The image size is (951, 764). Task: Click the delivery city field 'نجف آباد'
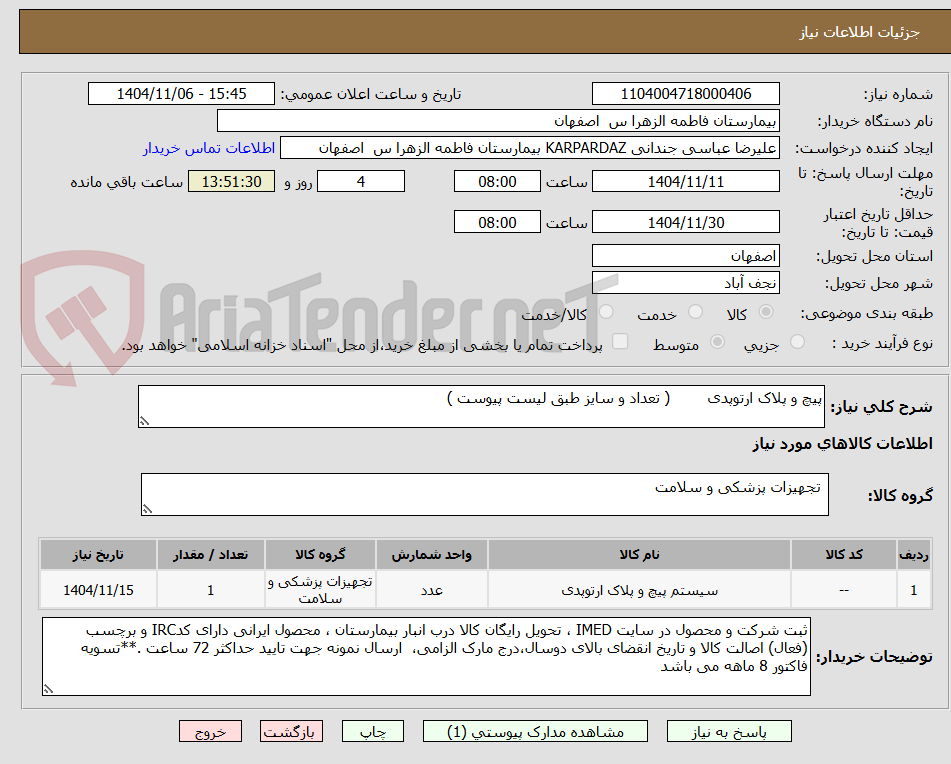click(x=685, y=283)
